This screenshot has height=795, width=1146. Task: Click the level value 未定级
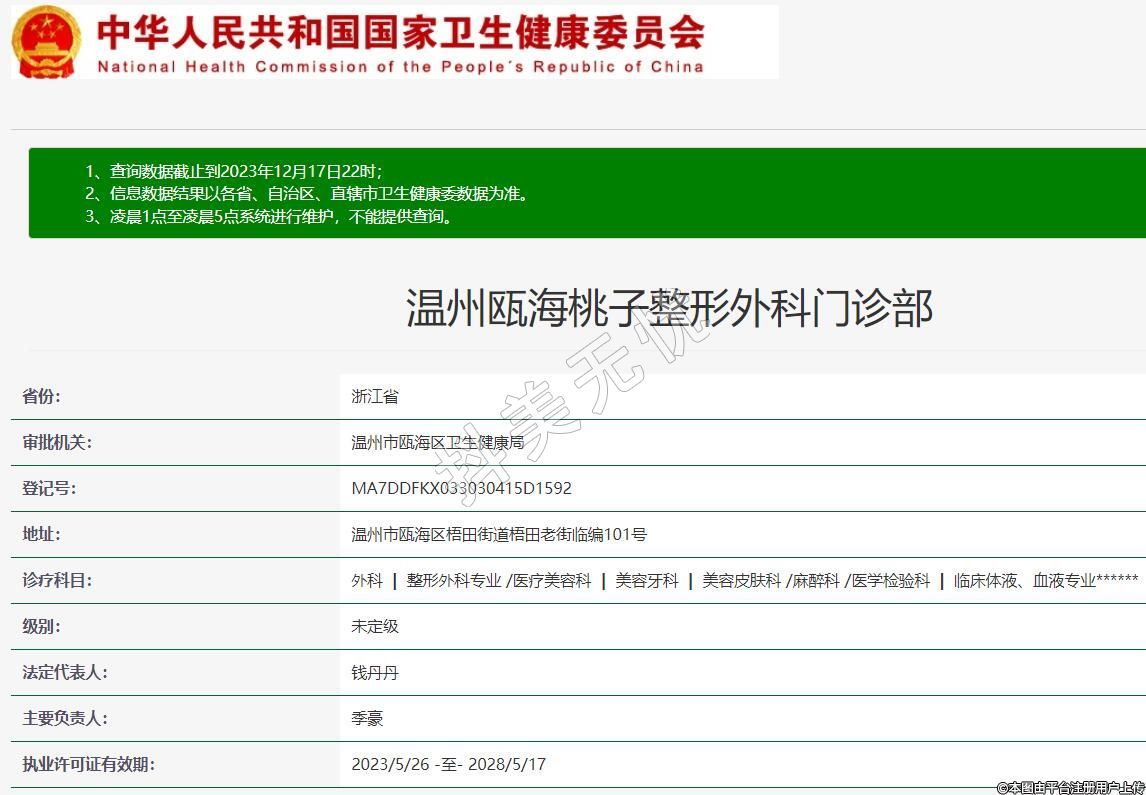(375, 626)
